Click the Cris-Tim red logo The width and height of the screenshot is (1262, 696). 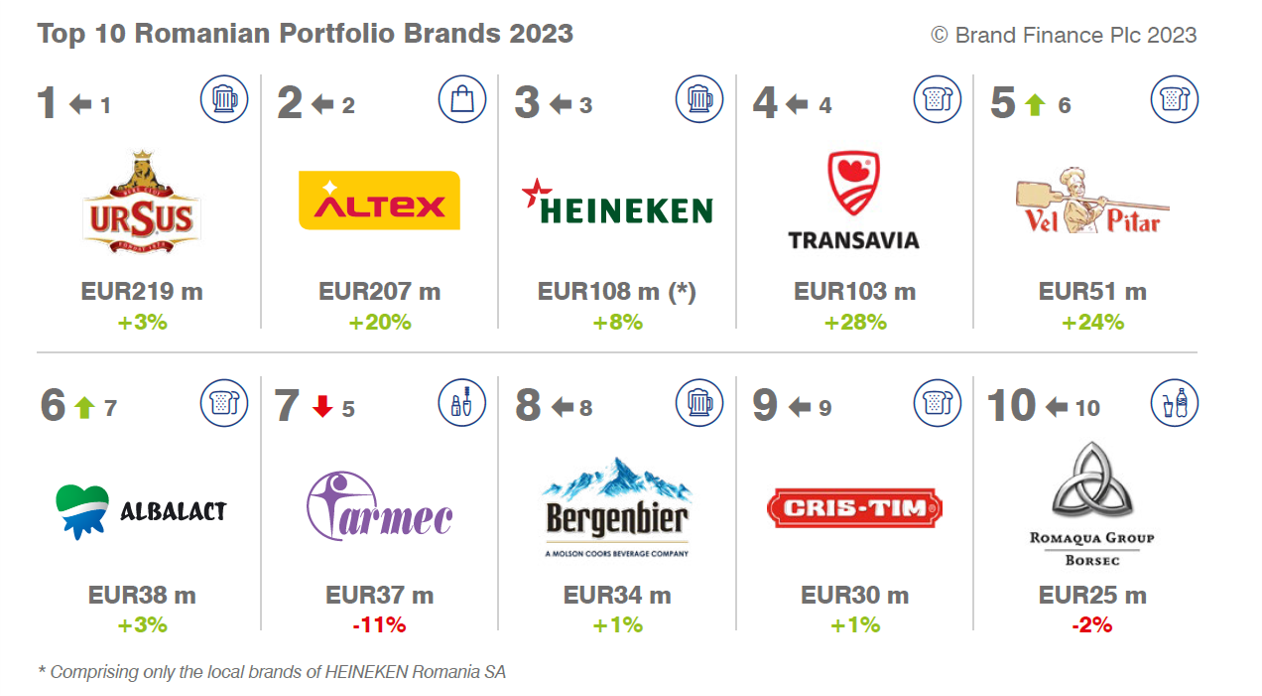point(855,508)
